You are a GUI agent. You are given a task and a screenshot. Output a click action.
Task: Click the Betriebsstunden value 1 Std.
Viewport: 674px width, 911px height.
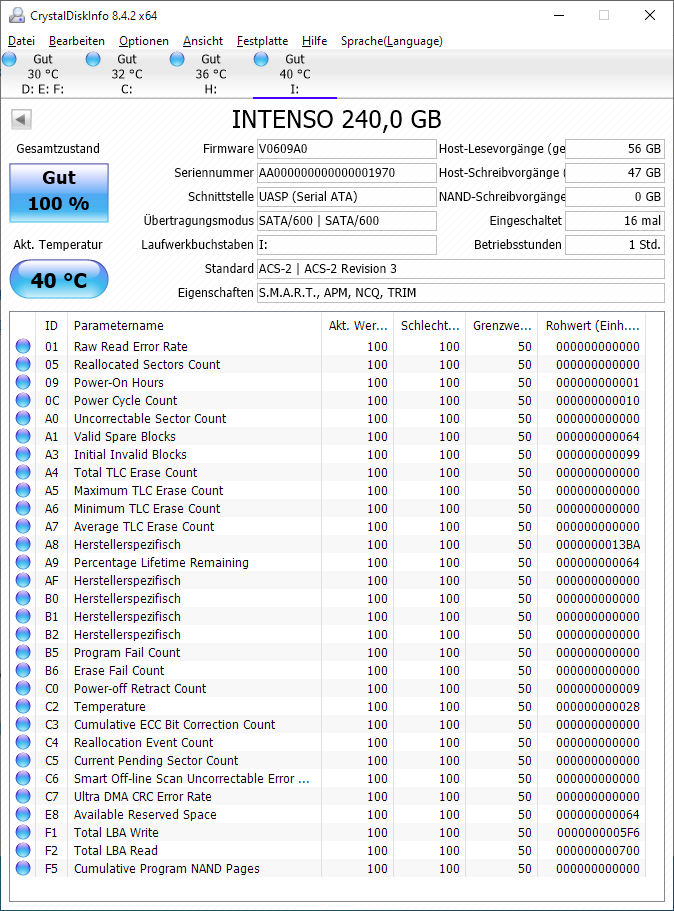click(x=615, y=245)
